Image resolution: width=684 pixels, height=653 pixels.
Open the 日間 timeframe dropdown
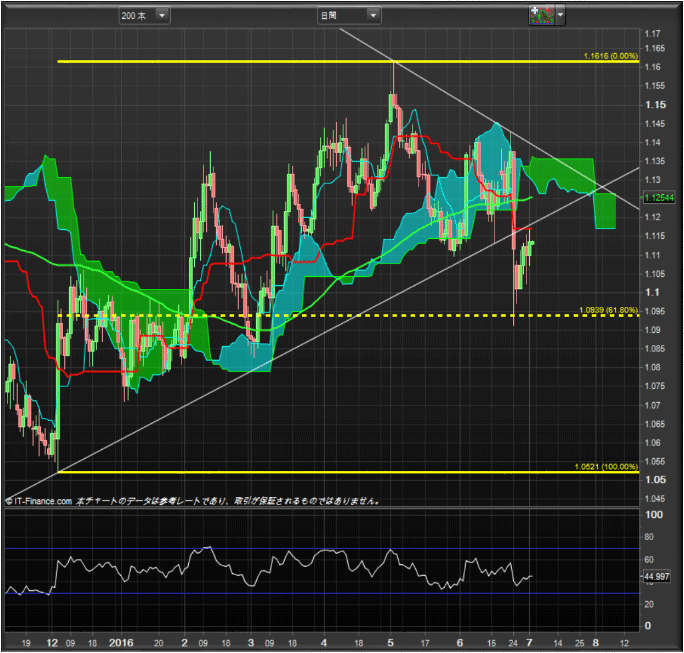point(349,16)
